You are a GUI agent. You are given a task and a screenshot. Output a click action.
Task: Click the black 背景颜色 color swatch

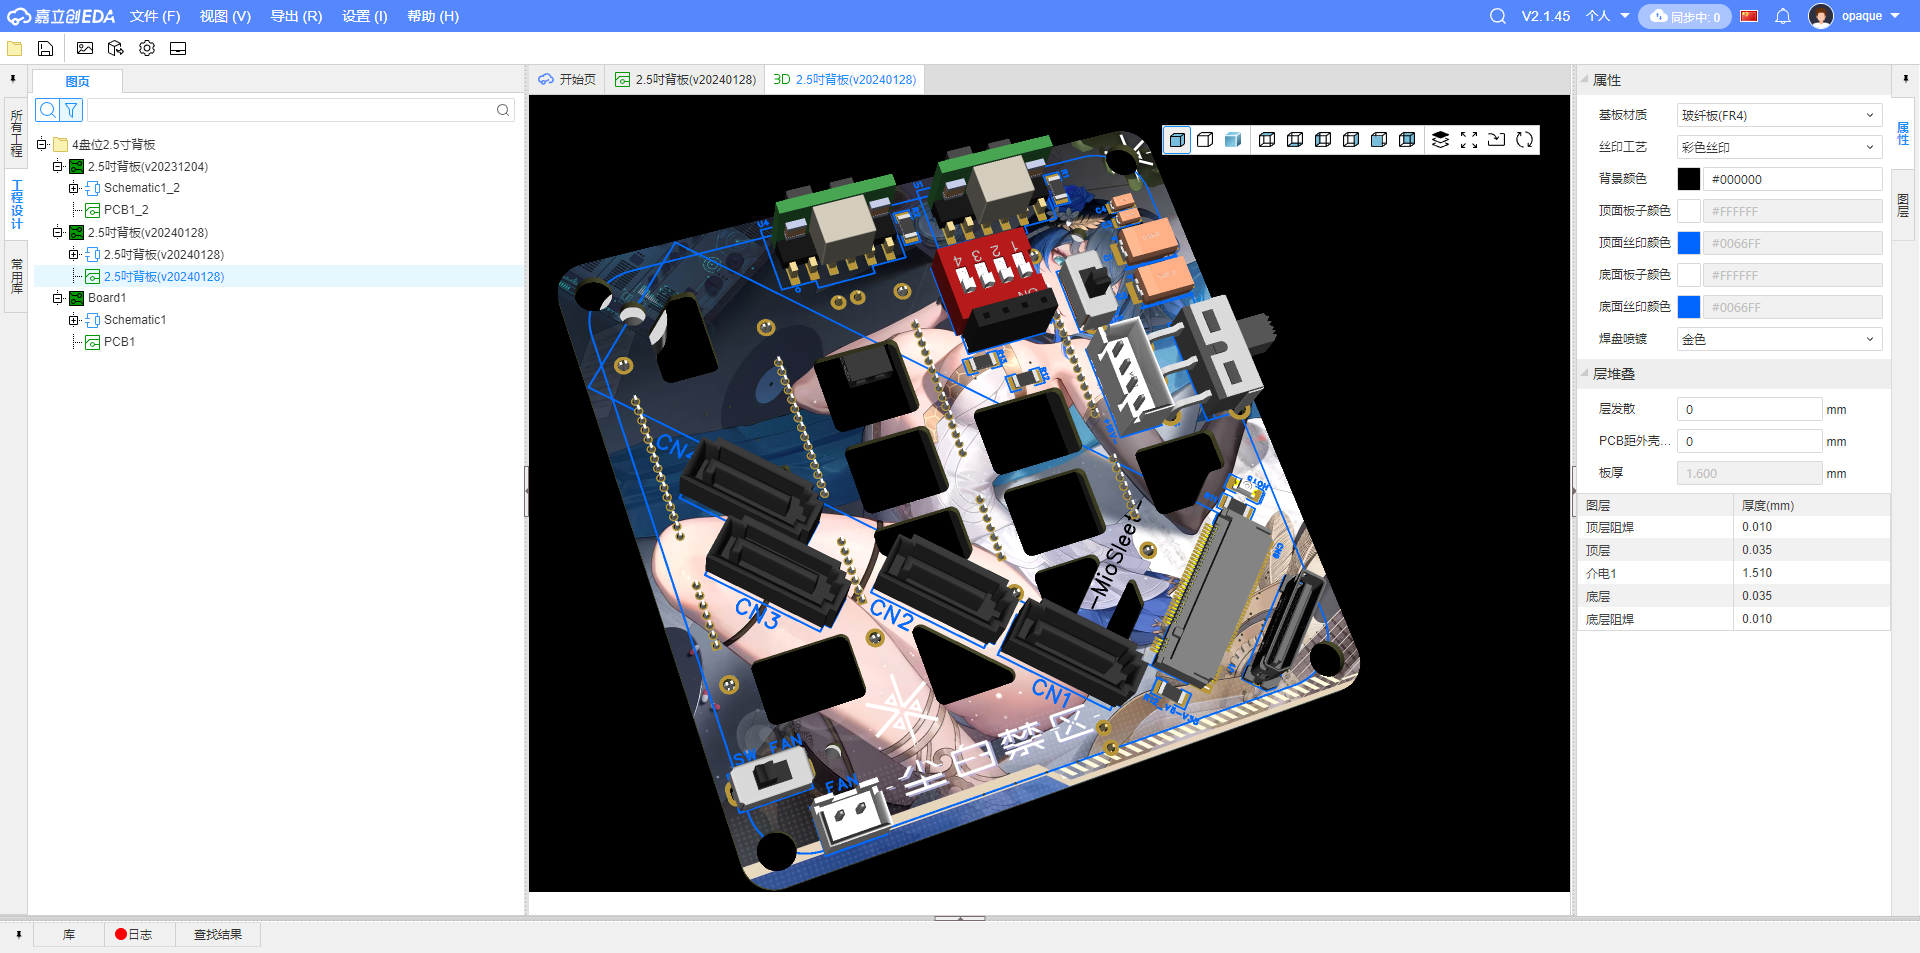pyautogui.click(x=1688, y=179)
